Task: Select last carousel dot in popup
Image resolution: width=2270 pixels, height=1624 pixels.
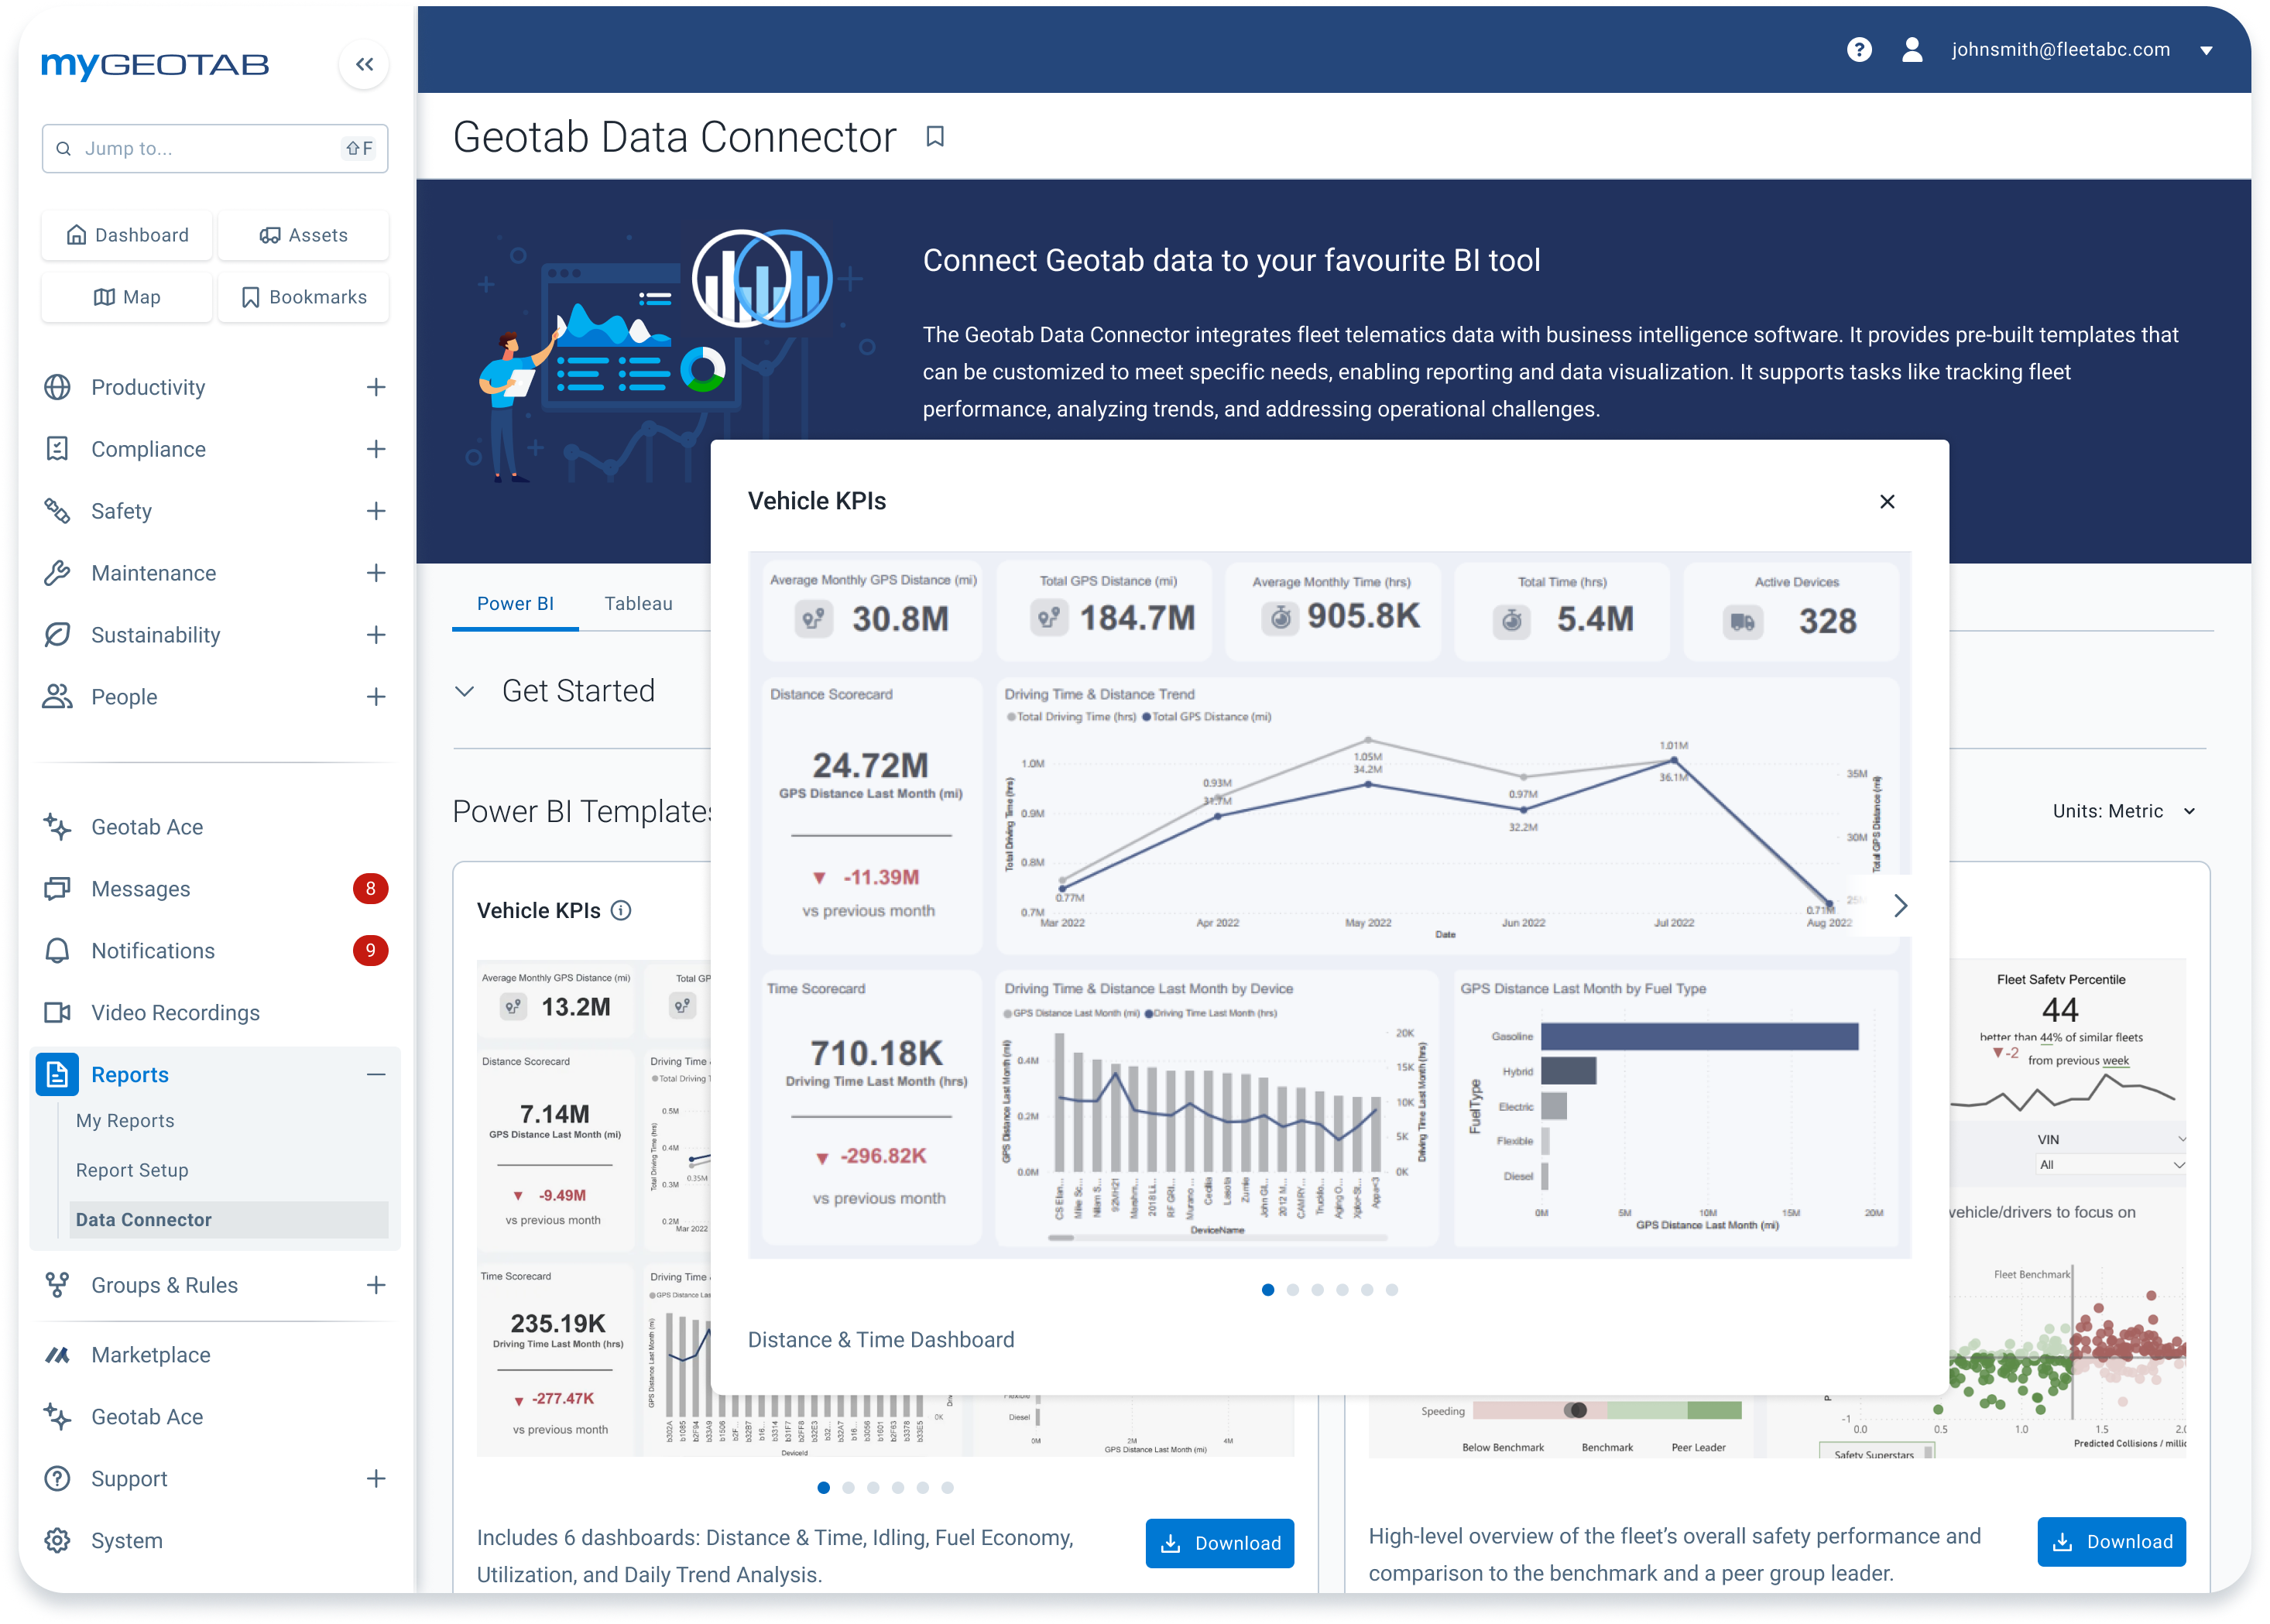Action: 1391,1290
